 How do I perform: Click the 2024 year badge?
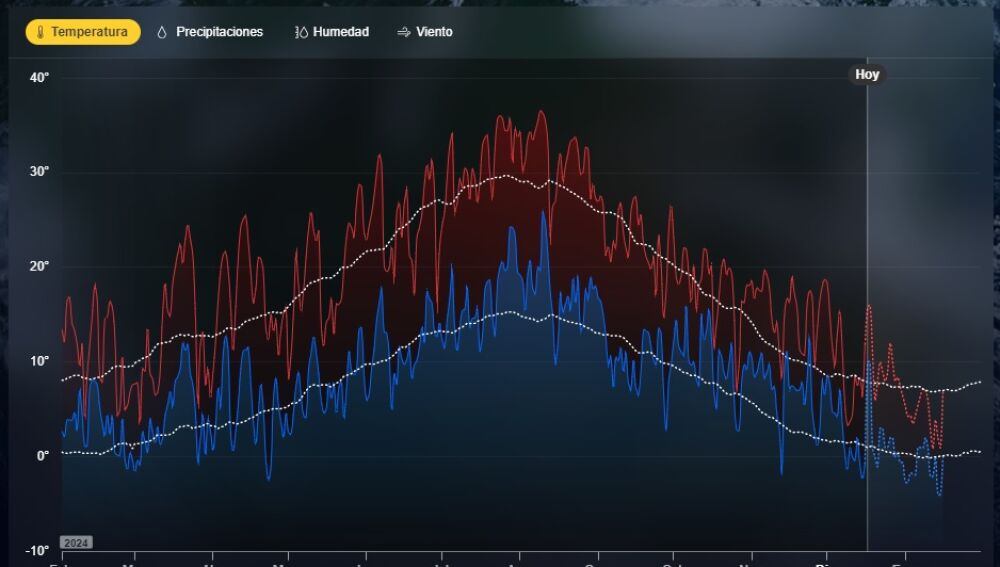click(76, 542)
